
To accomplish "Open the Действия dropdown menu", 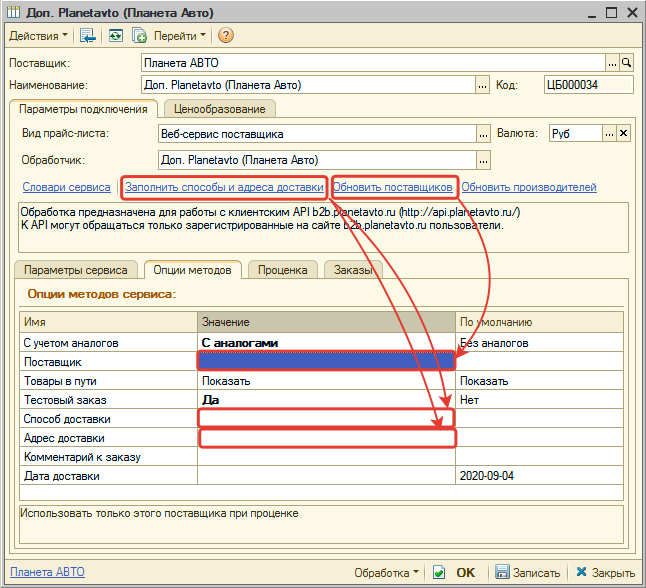I will tap(38, 36).
